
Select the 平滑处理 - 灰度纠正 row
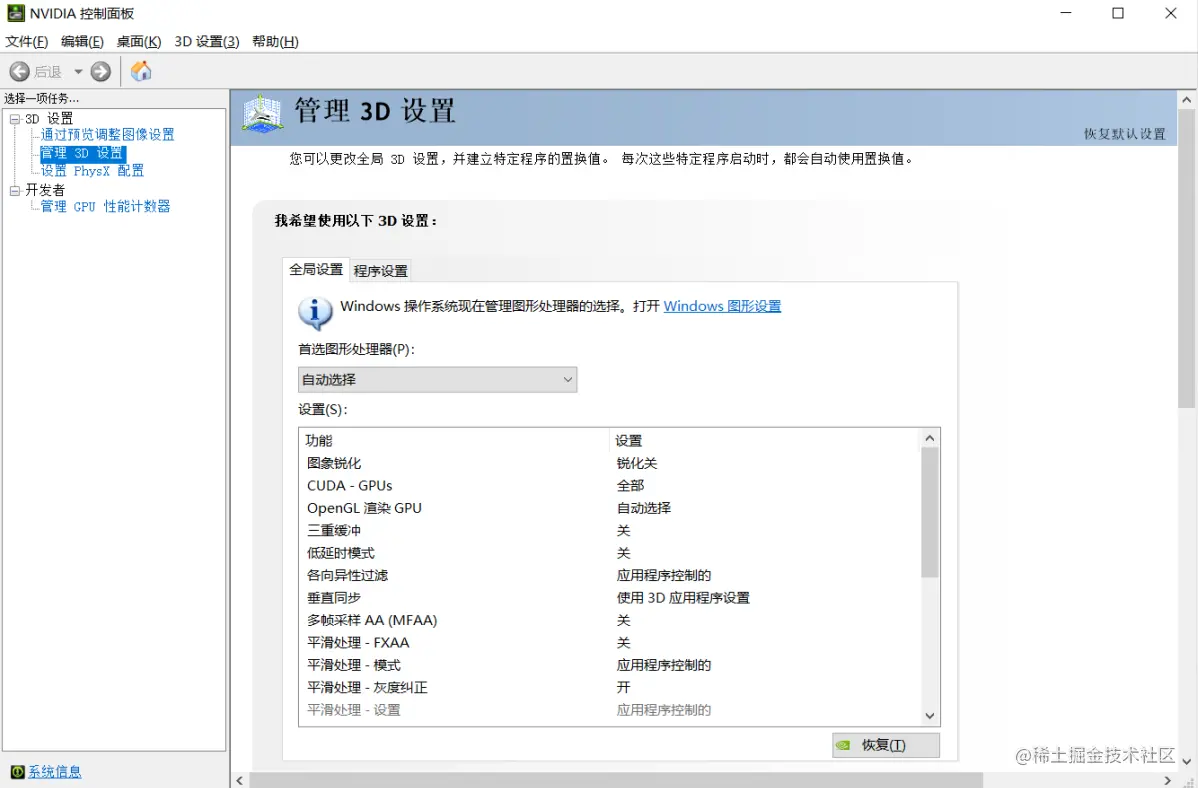610,687
